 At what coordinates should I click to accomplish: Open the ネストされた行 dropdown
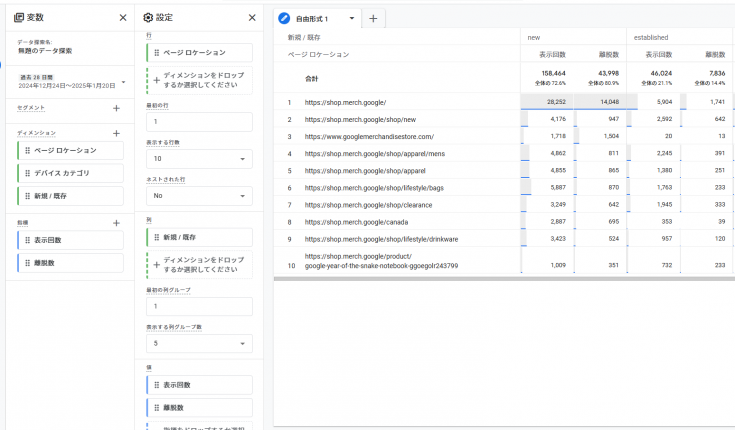(198, 197)
